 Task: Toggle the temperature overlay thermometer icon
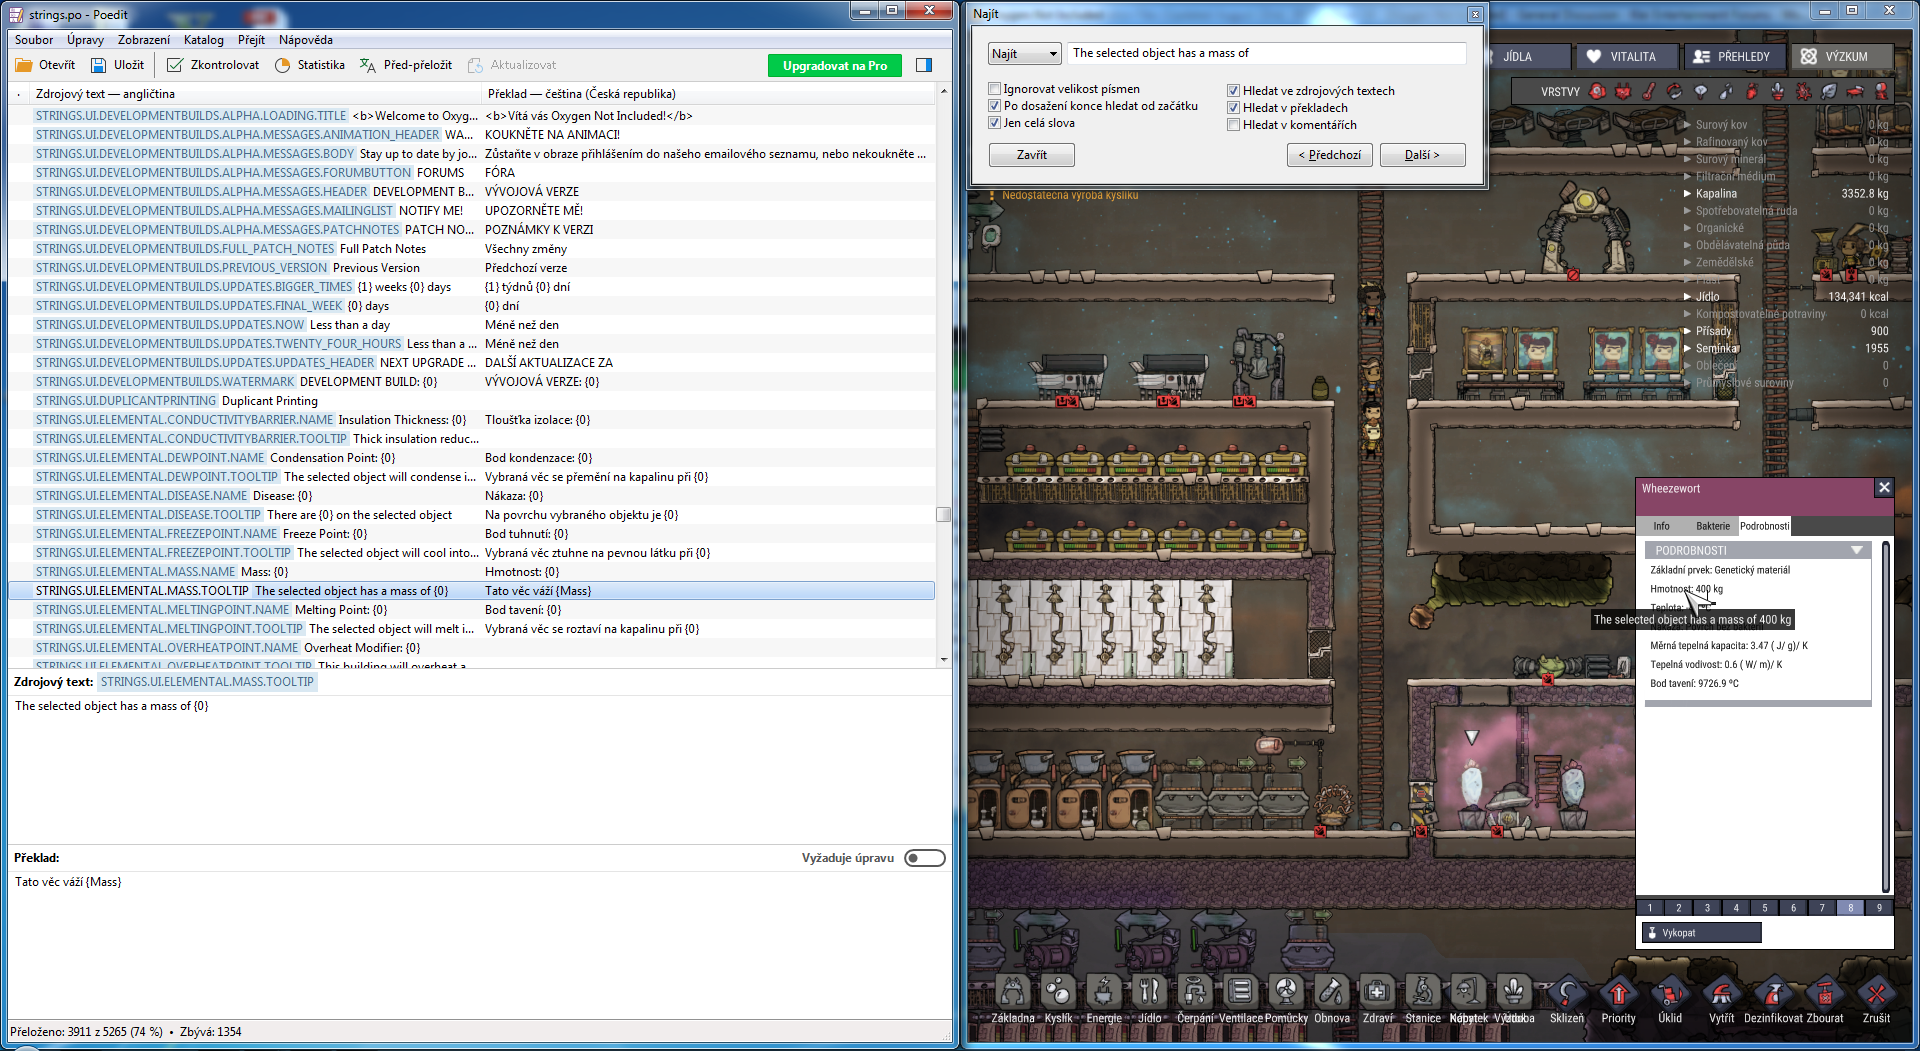tap(1648, 91)
